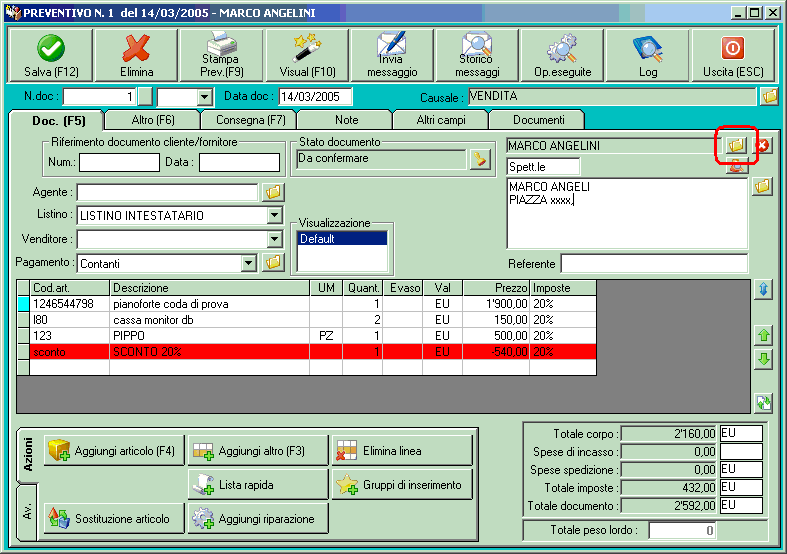
Task: Click refresh lines icon below arrows
Action: pyautogui.click(x=763, y=402)
